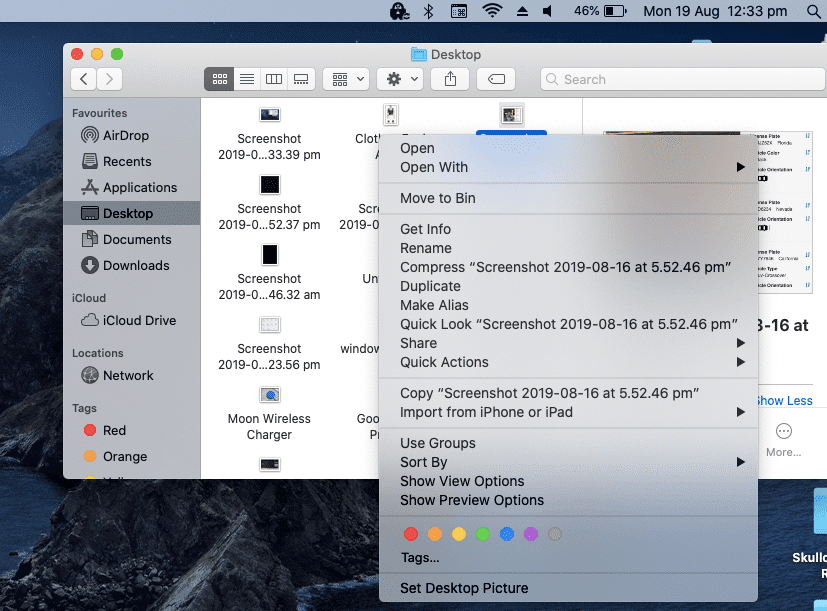The height and width of the screenshot is (611, 827).
Task: Click the Bluetooth icon in the menu bar
Action: pyautogui.click(x=430, y=13)
